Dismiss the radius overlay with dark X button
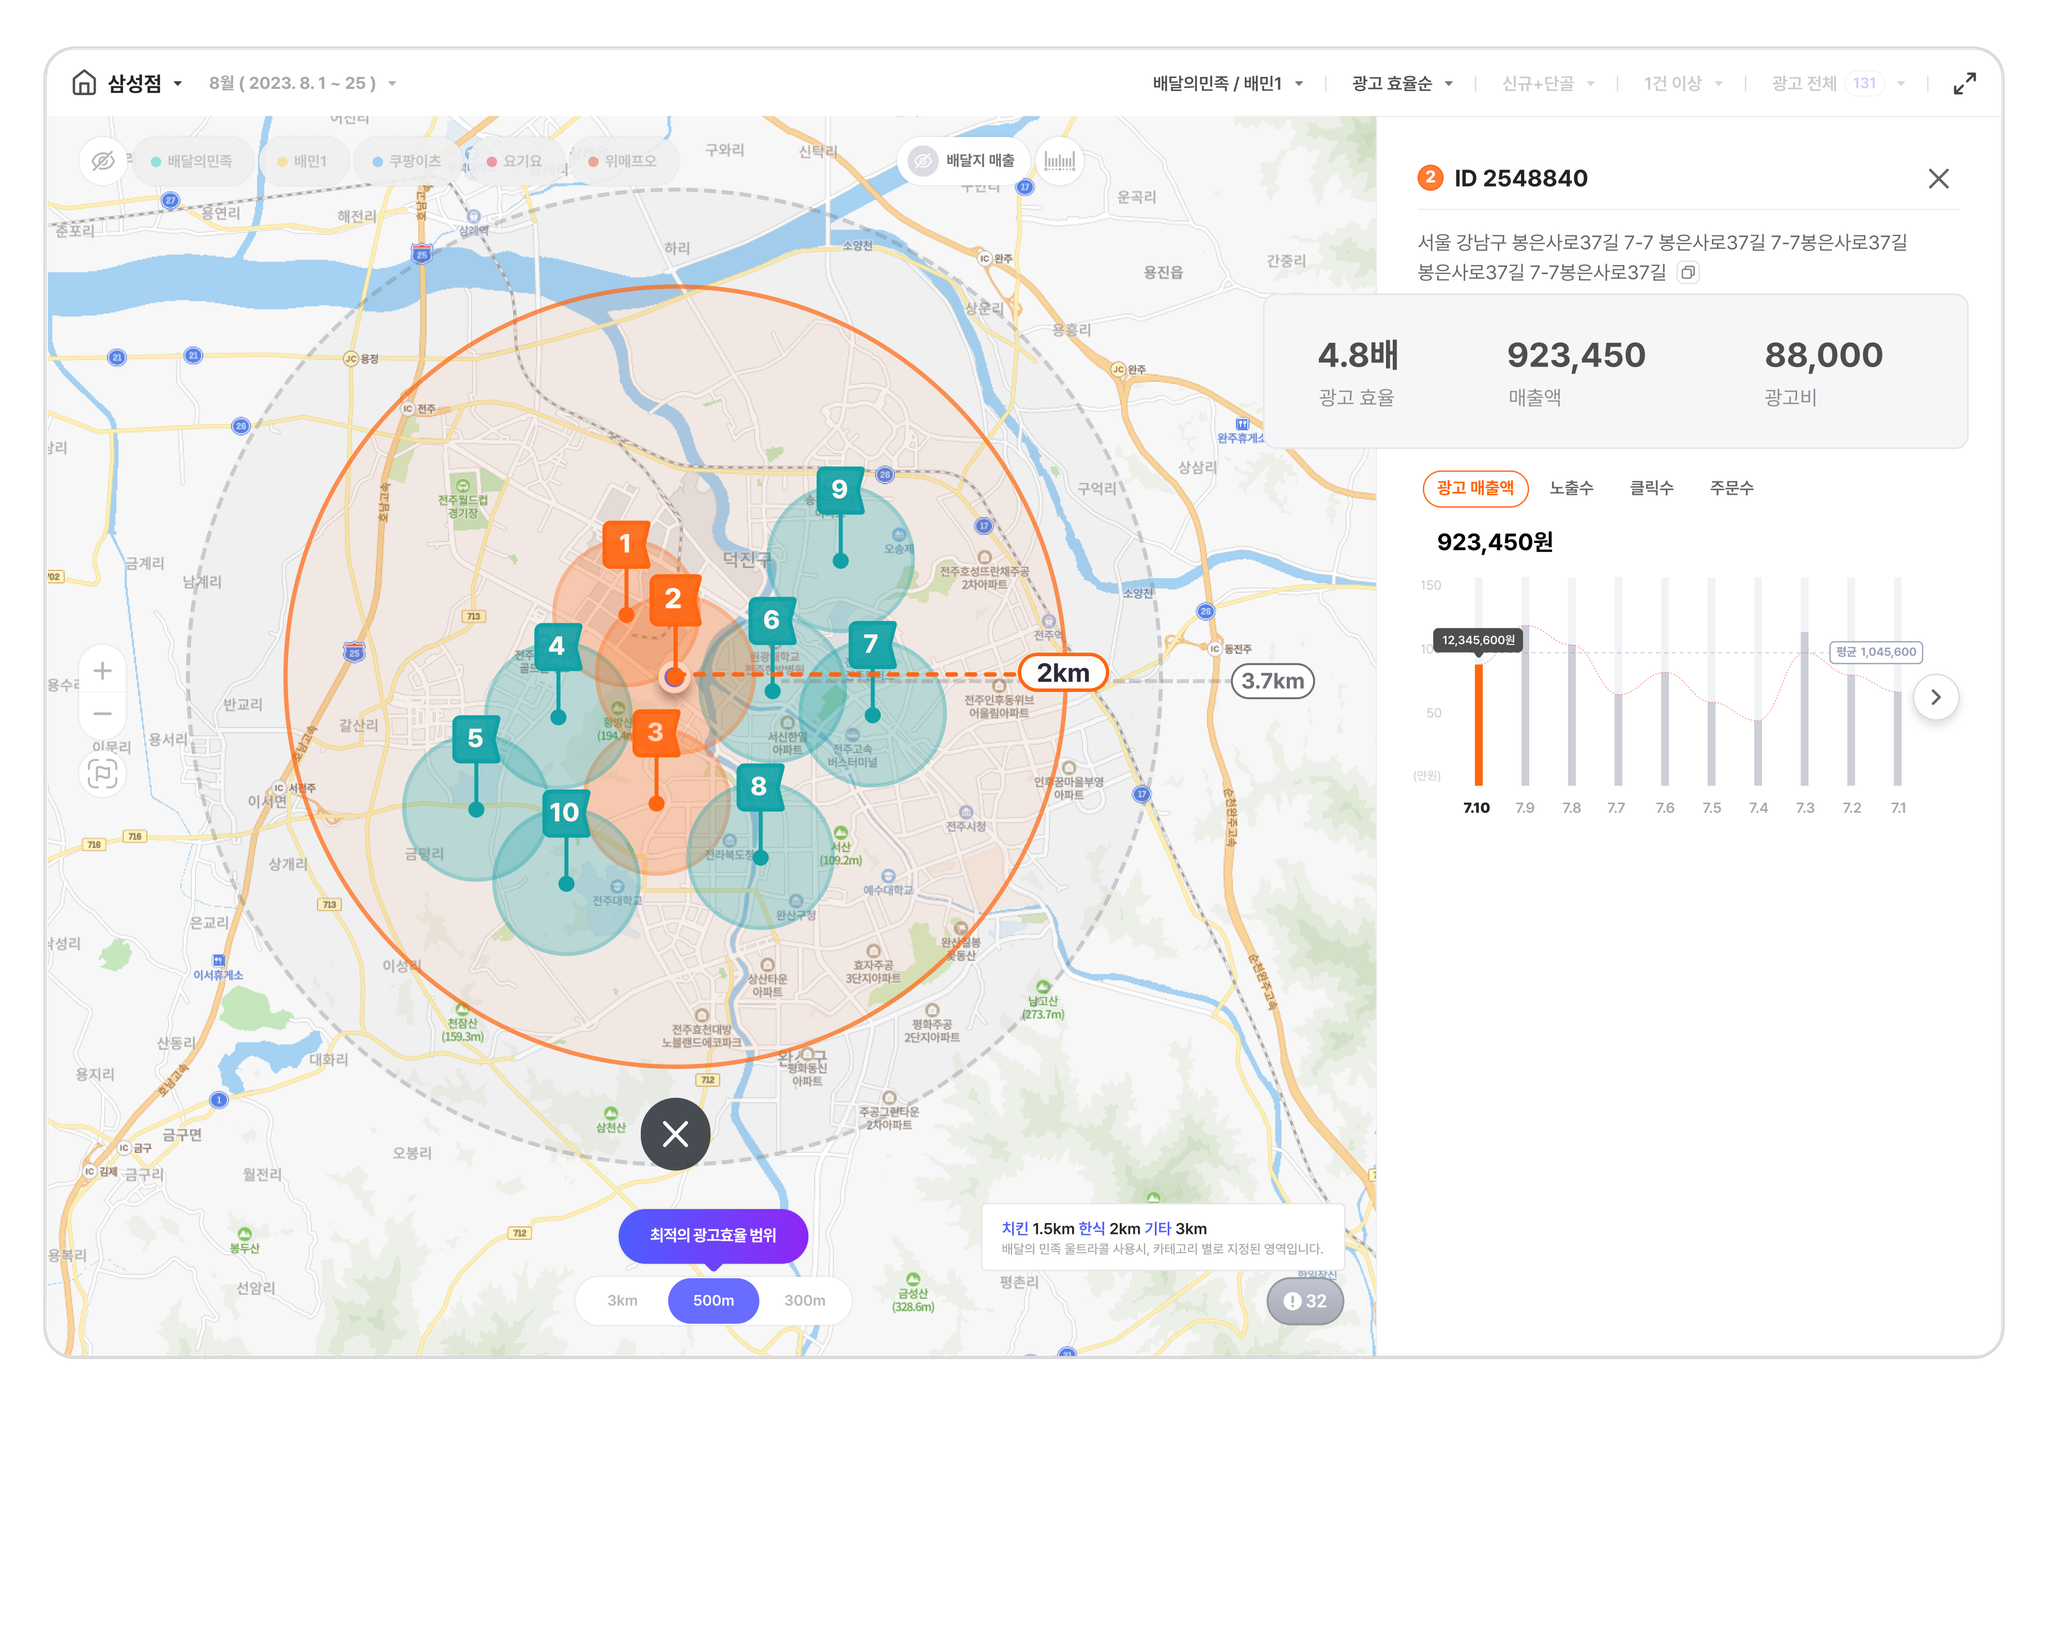The width and height of the screenshot is (2048, 1629). click(x=676, y=1134)
